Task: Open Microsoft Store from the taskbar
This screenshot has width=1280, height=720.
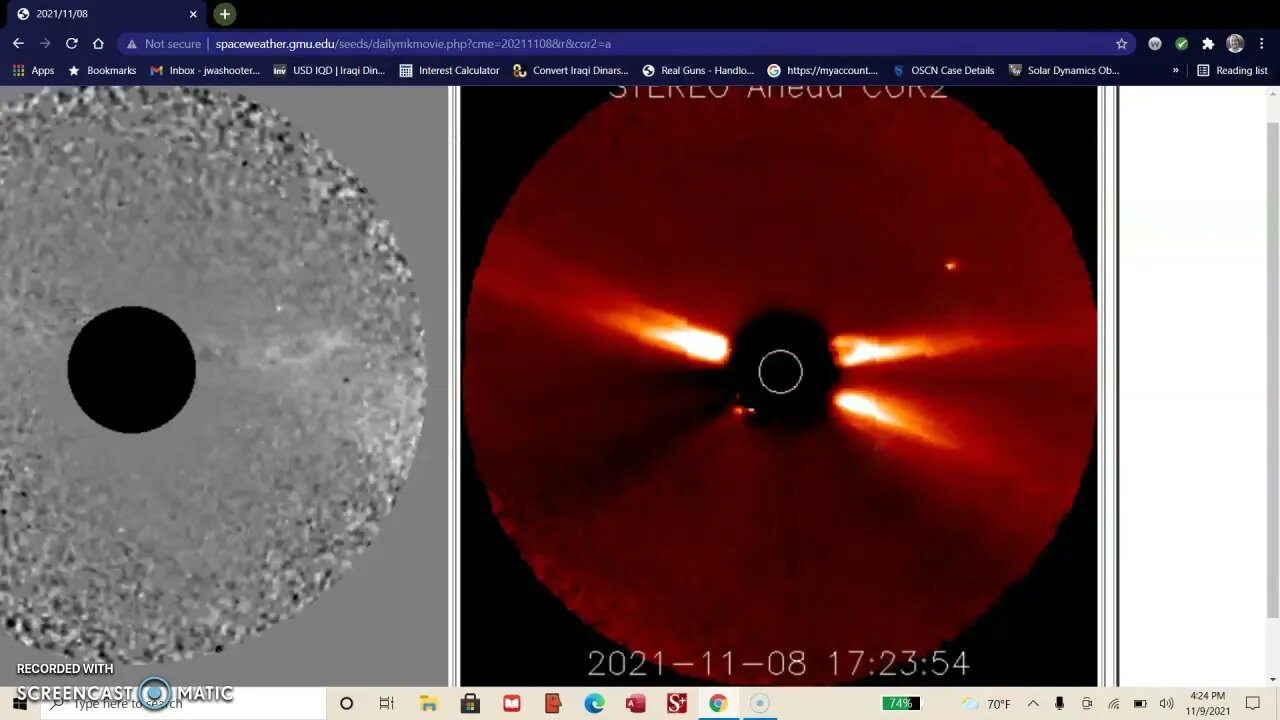Action: click(x=470, y=704)
